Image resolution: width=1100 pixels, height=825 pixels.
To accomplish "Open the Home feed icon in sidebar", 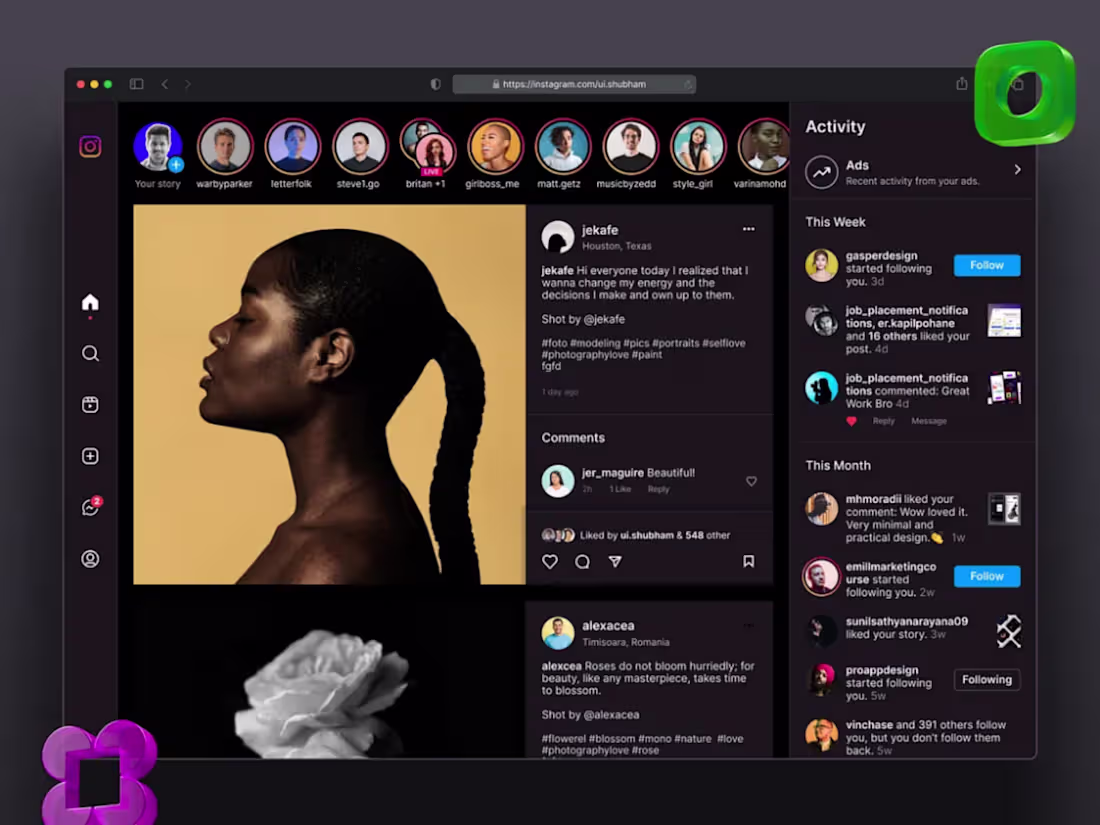I will [x=90, y=302].
